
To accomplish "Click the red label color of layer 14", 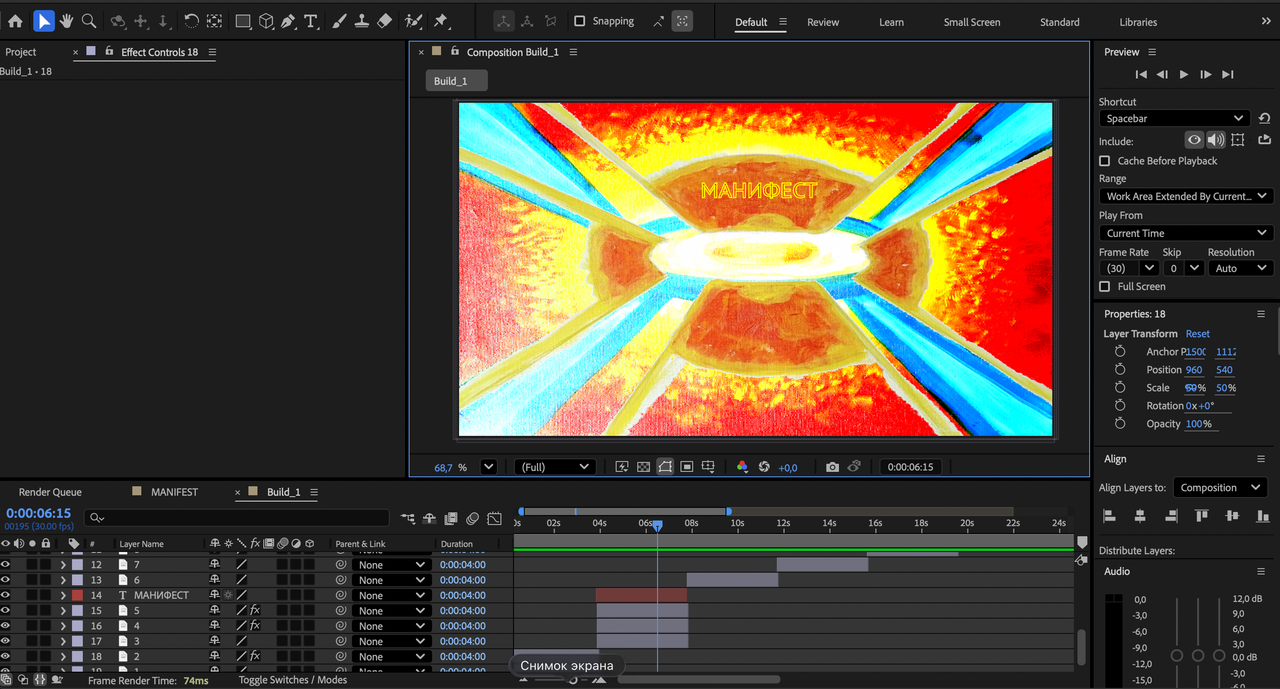I will 77,595.
